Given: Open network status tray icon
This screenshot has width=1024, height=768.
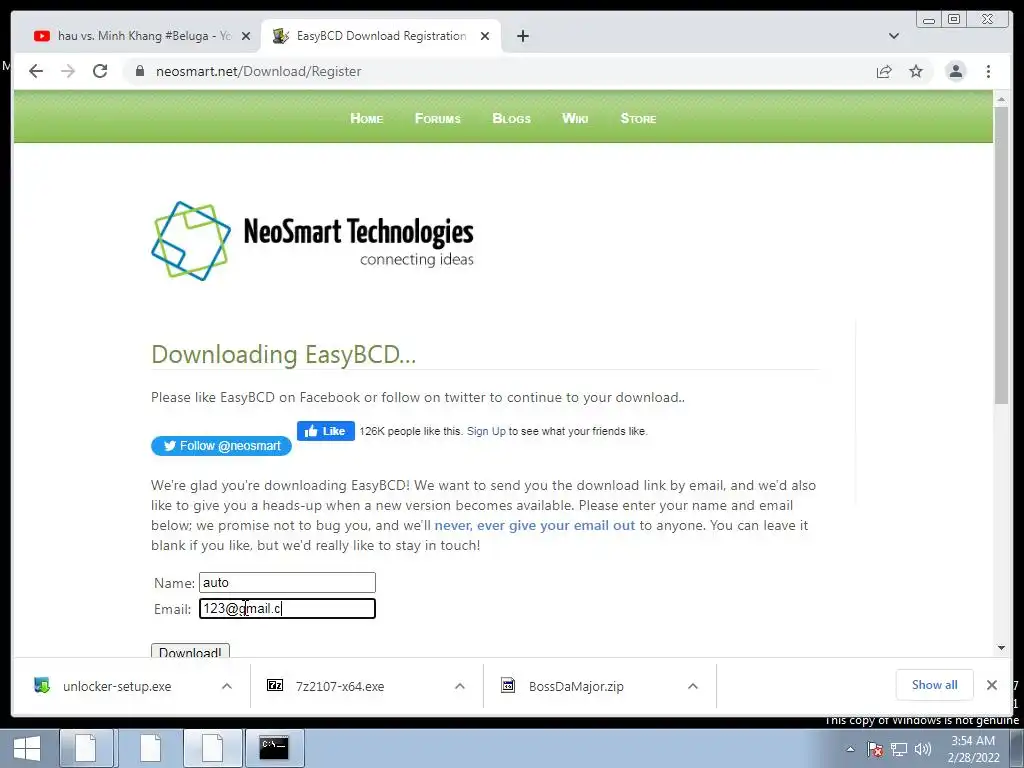Looking at the screenshot, I should click(x=899, y=749).
